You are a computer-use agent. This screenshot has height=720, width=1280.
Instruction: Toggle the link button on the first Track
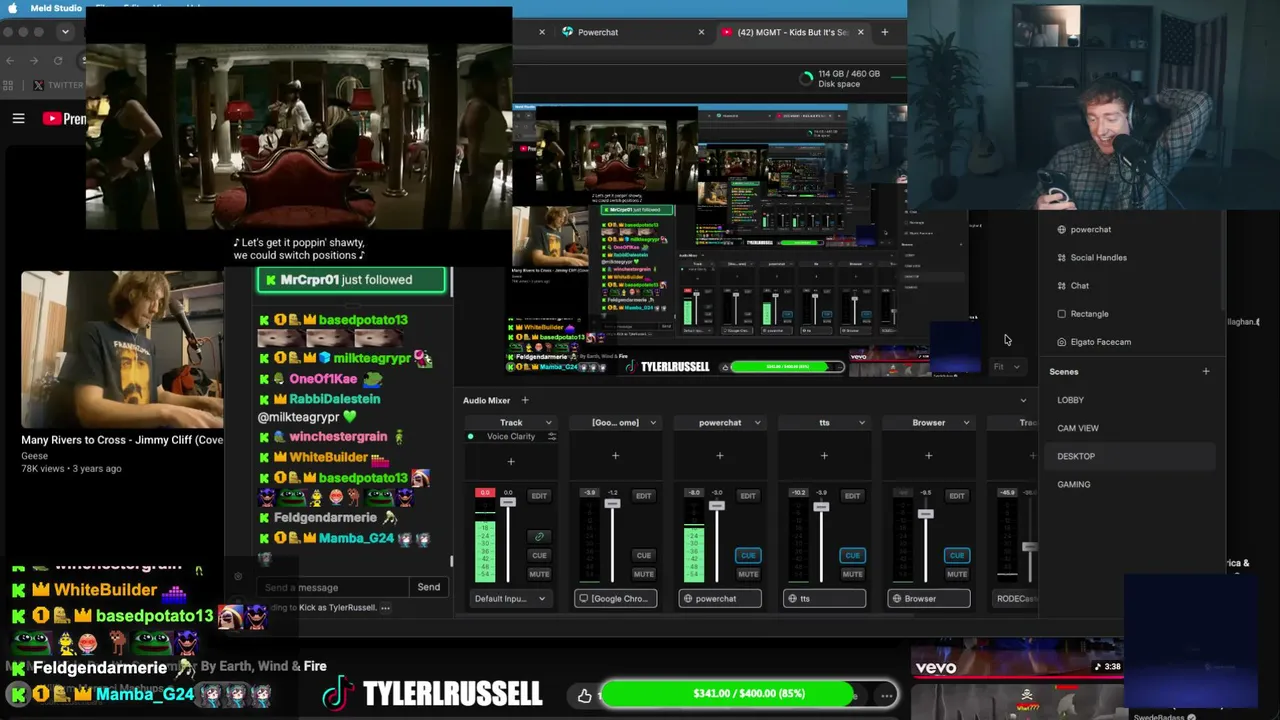click(x=539, y=537)
